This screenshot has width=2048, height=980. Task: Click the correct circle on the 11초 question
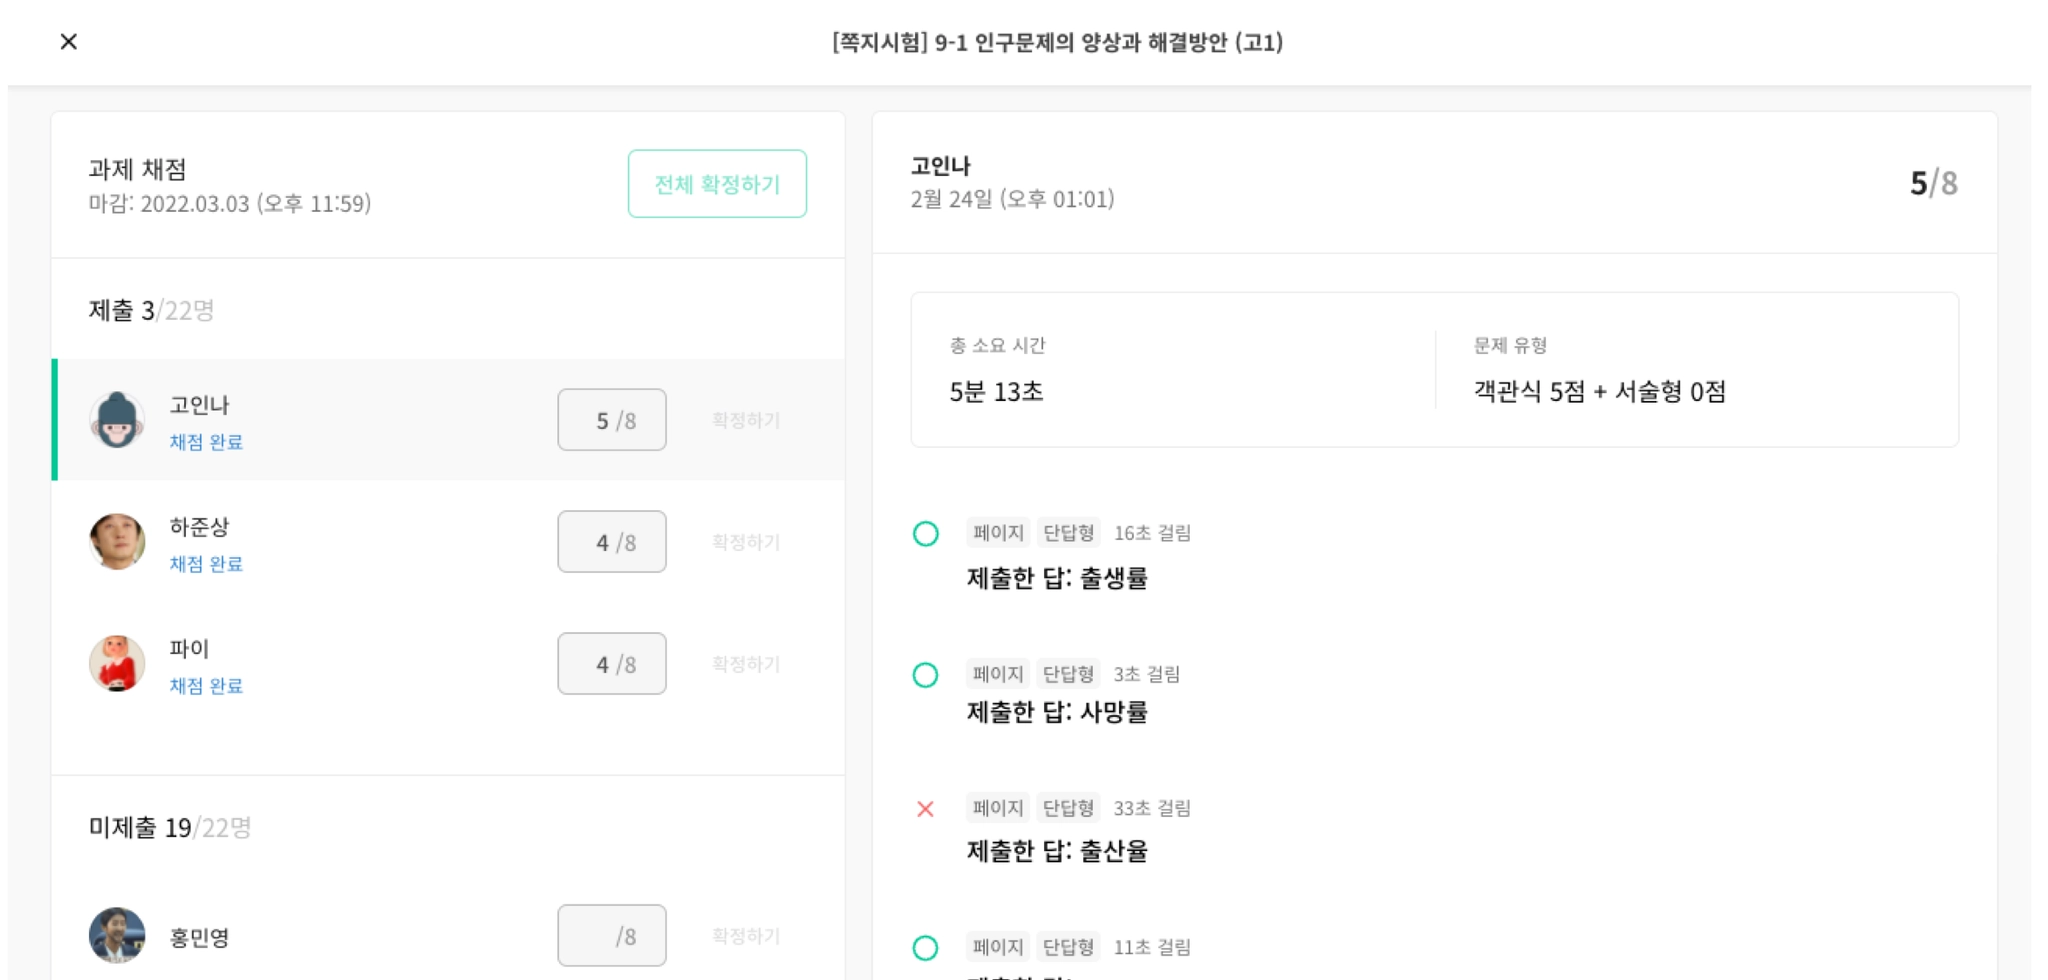[x=926, y=948]
